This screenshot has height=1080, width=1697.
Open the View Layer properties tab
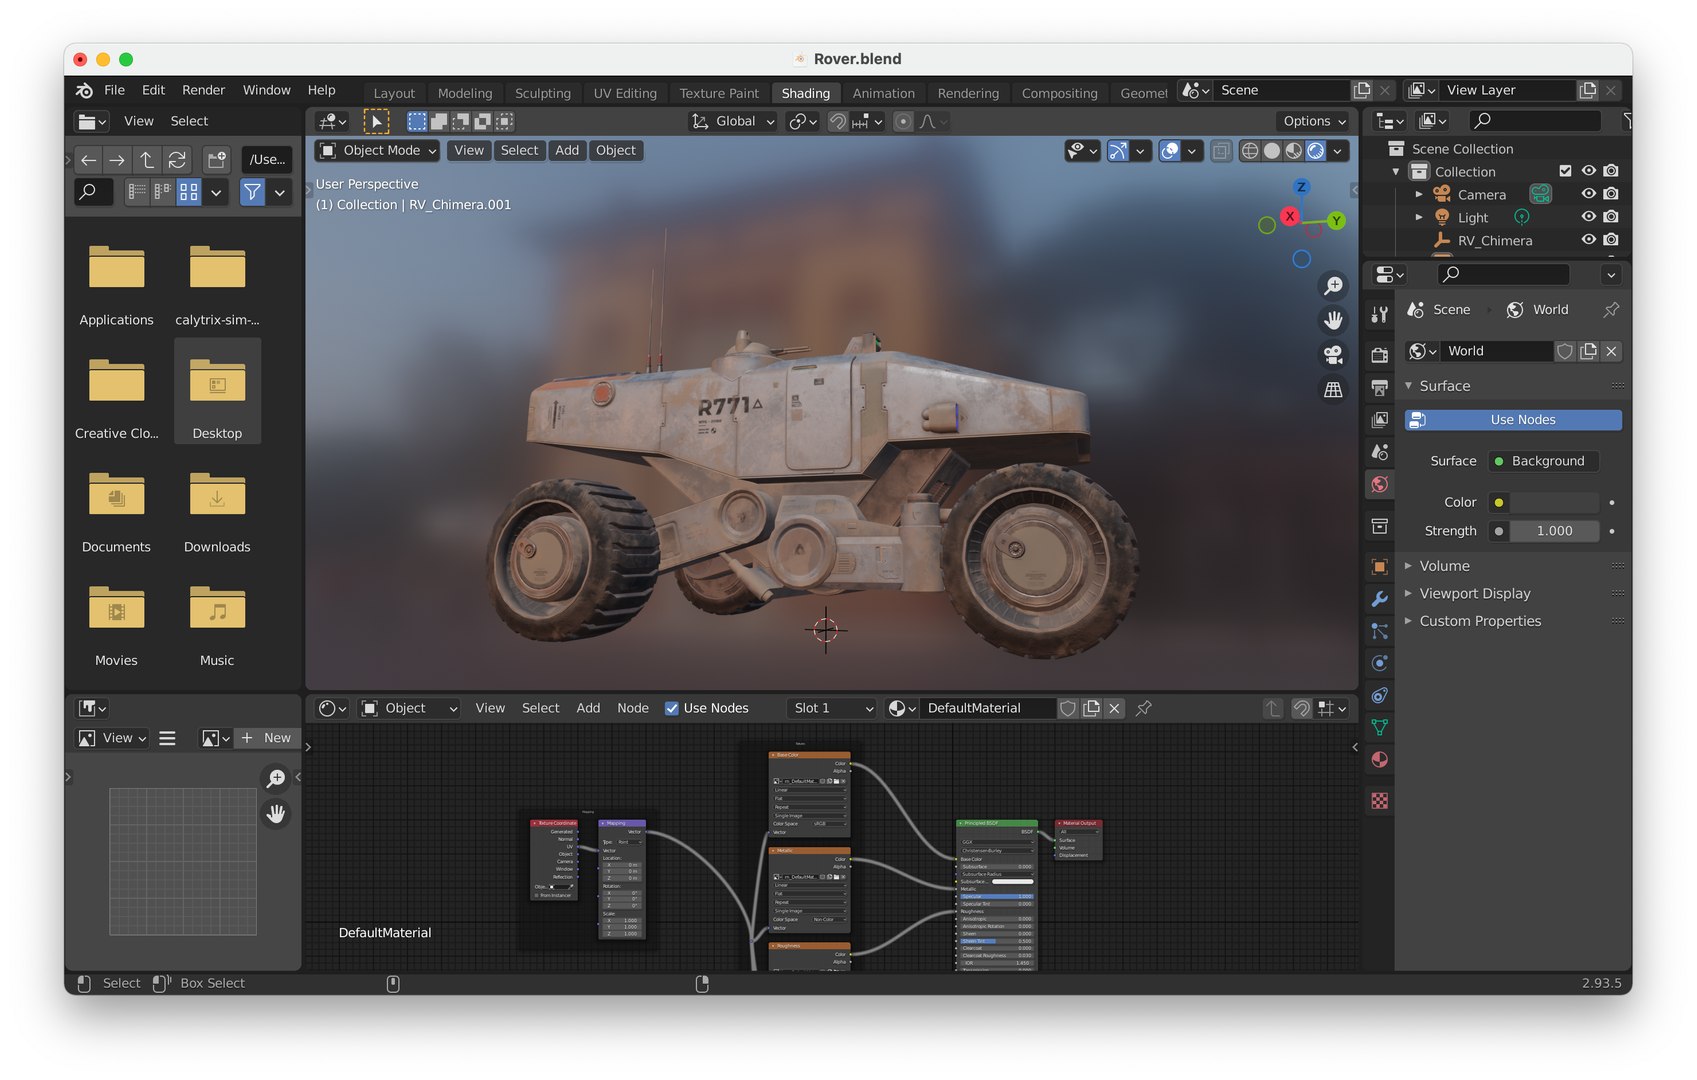(x=1380, y=419)
